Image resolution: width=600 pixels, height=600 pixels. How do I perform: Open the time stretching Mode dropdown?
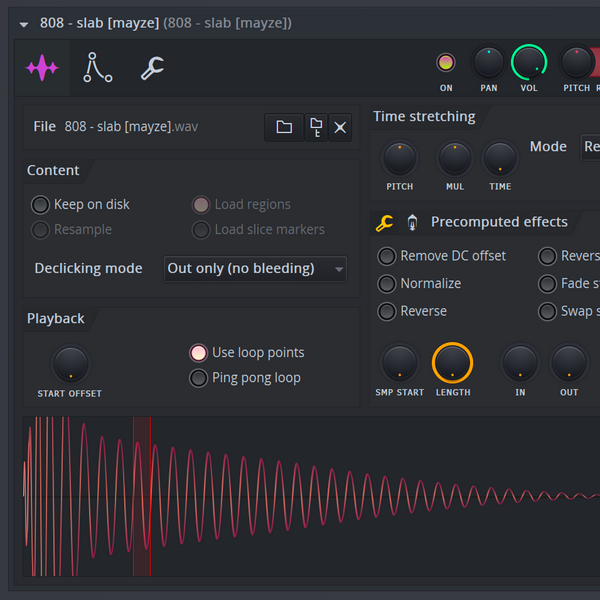pyautogui.click(x=590, y=147)
